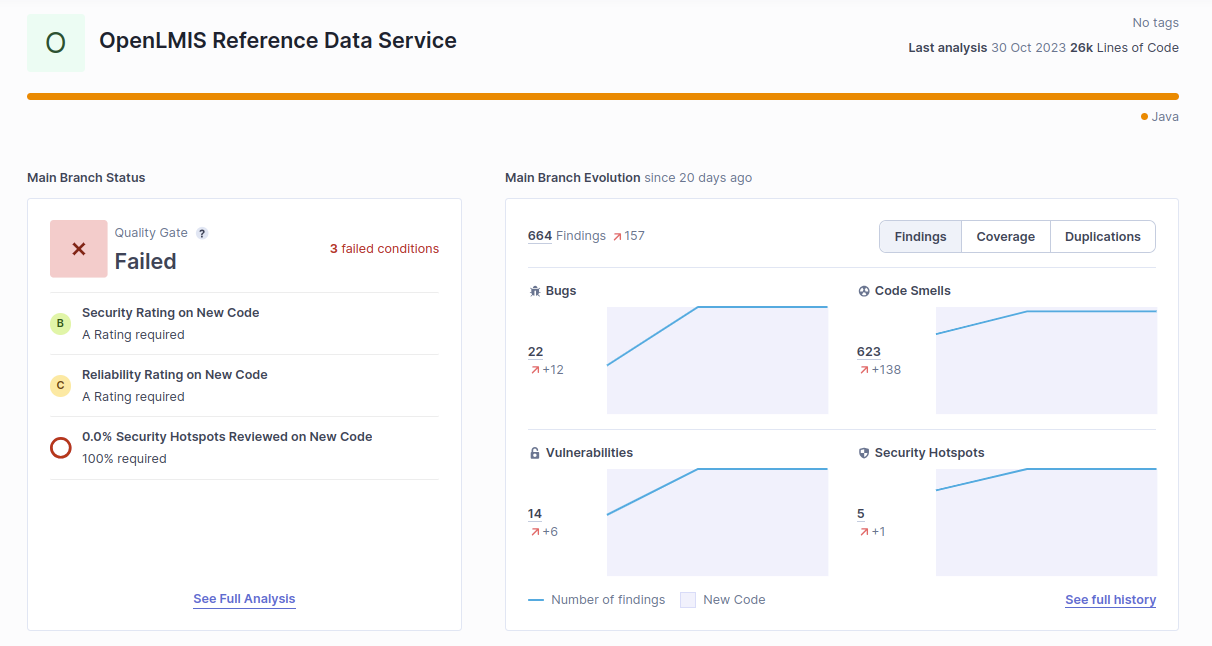Click 0.0% Security Hotspots Reviewed condition
The width and height of the screenshot is (1212, 646).
pyautogui.click(x=227, y=437)
